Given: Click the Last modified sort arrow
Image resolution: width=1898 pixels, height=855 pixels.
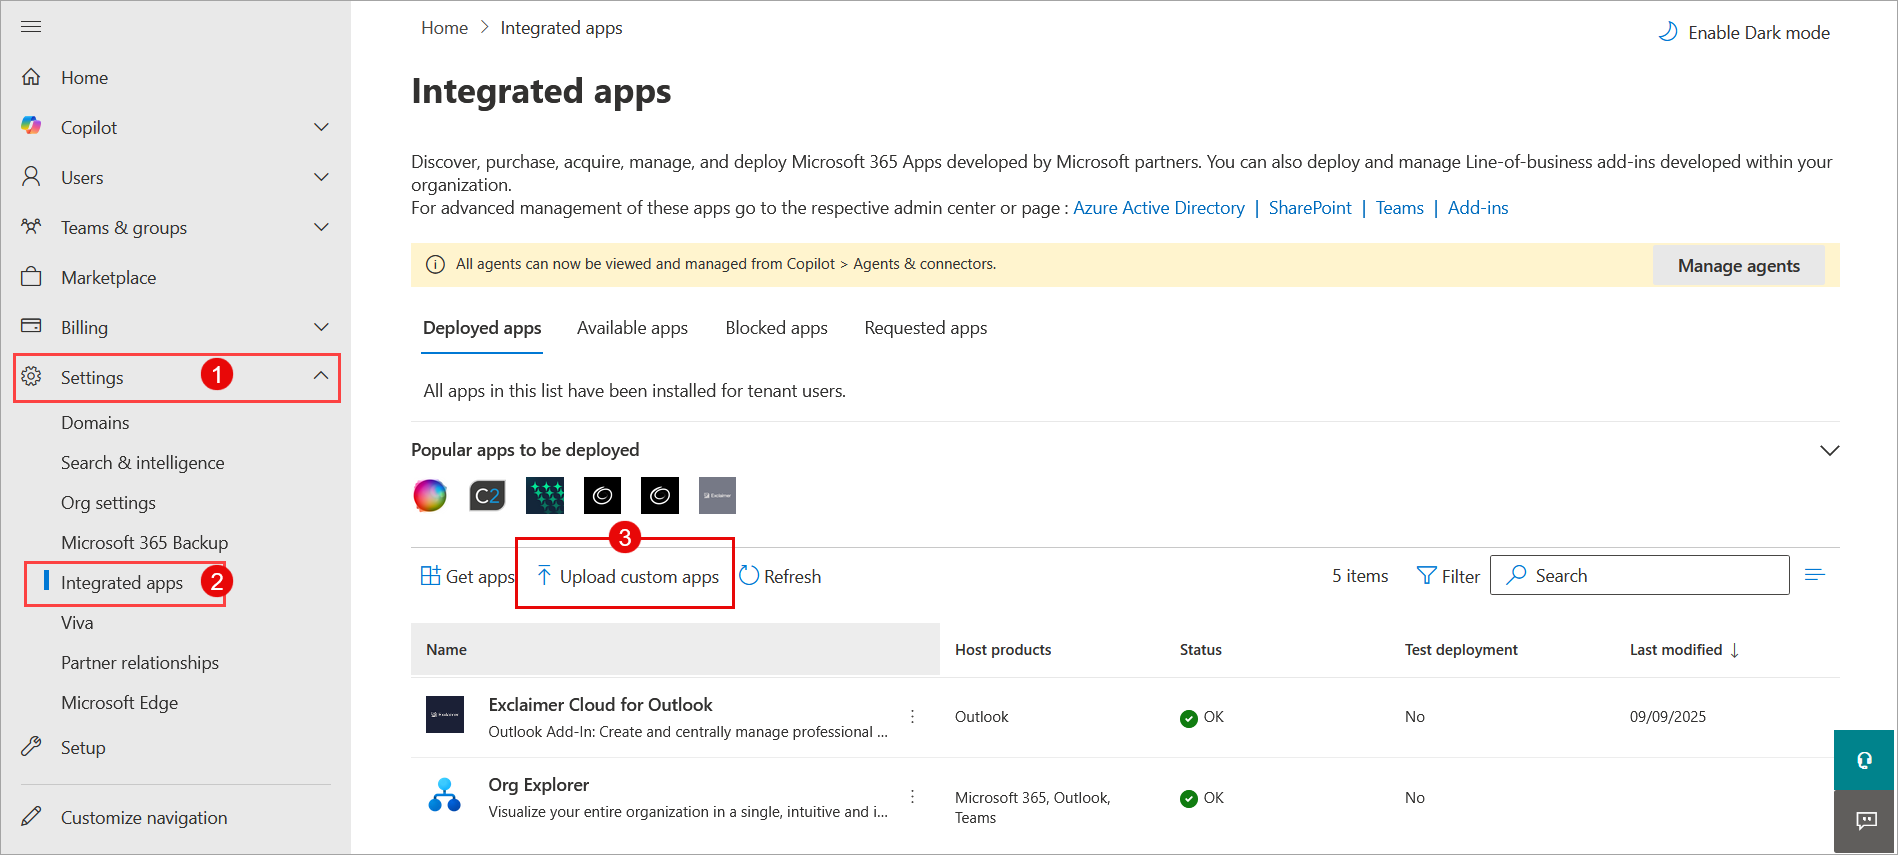Looking at the screenshot, I should tap(1735, 650).
